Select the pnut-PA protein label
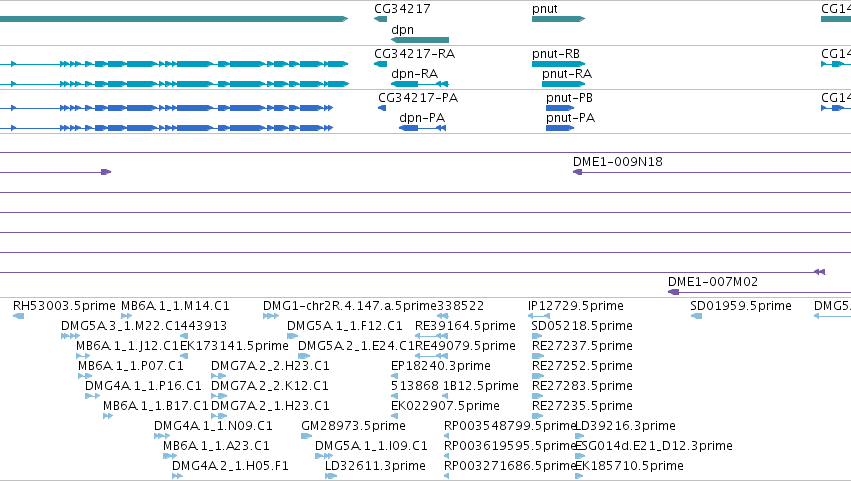 click(x=570, y=118)
